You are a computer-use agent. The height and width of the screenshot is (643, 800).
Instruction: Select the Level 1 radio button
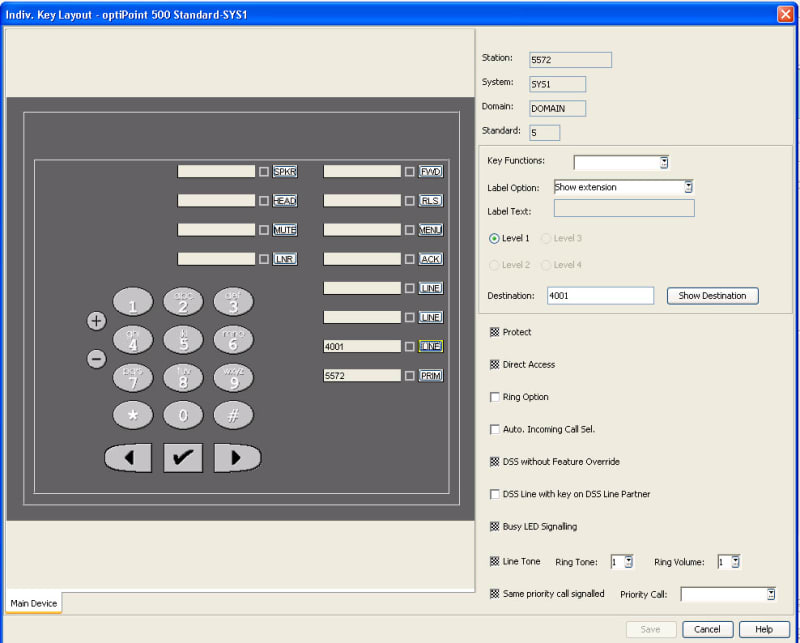coord(494,238)
